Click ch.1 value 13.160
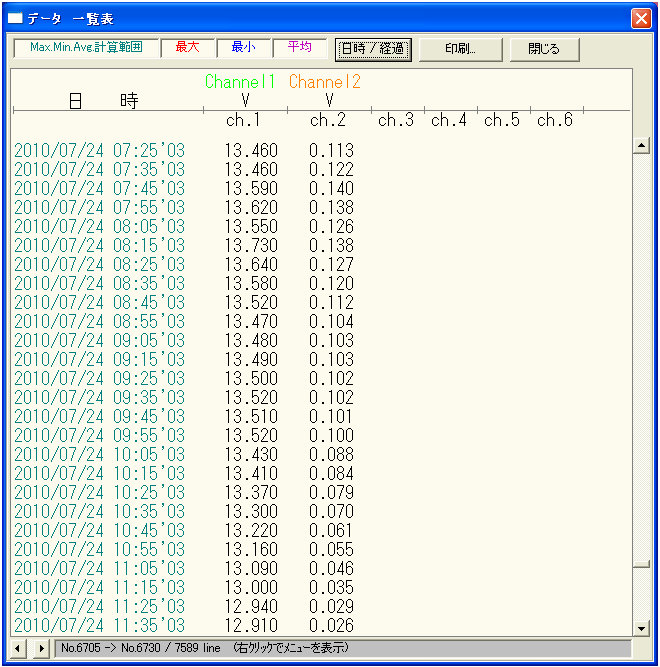Viewport: 660px width, 667px height. coord(251,550)
